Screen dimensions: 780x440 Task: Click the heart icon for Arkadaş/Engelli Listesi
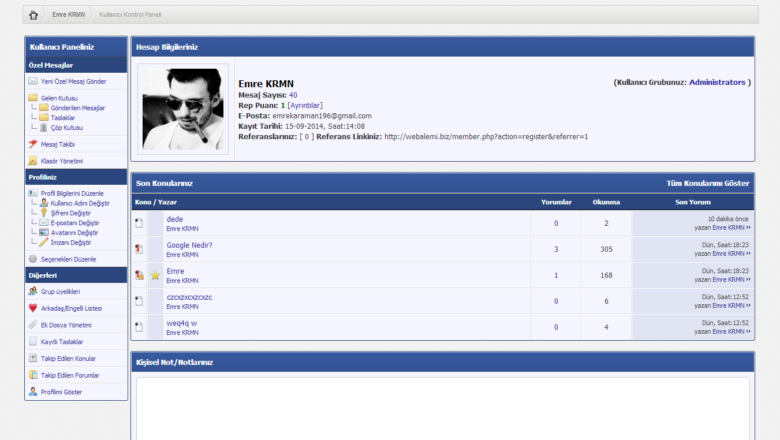33,308
